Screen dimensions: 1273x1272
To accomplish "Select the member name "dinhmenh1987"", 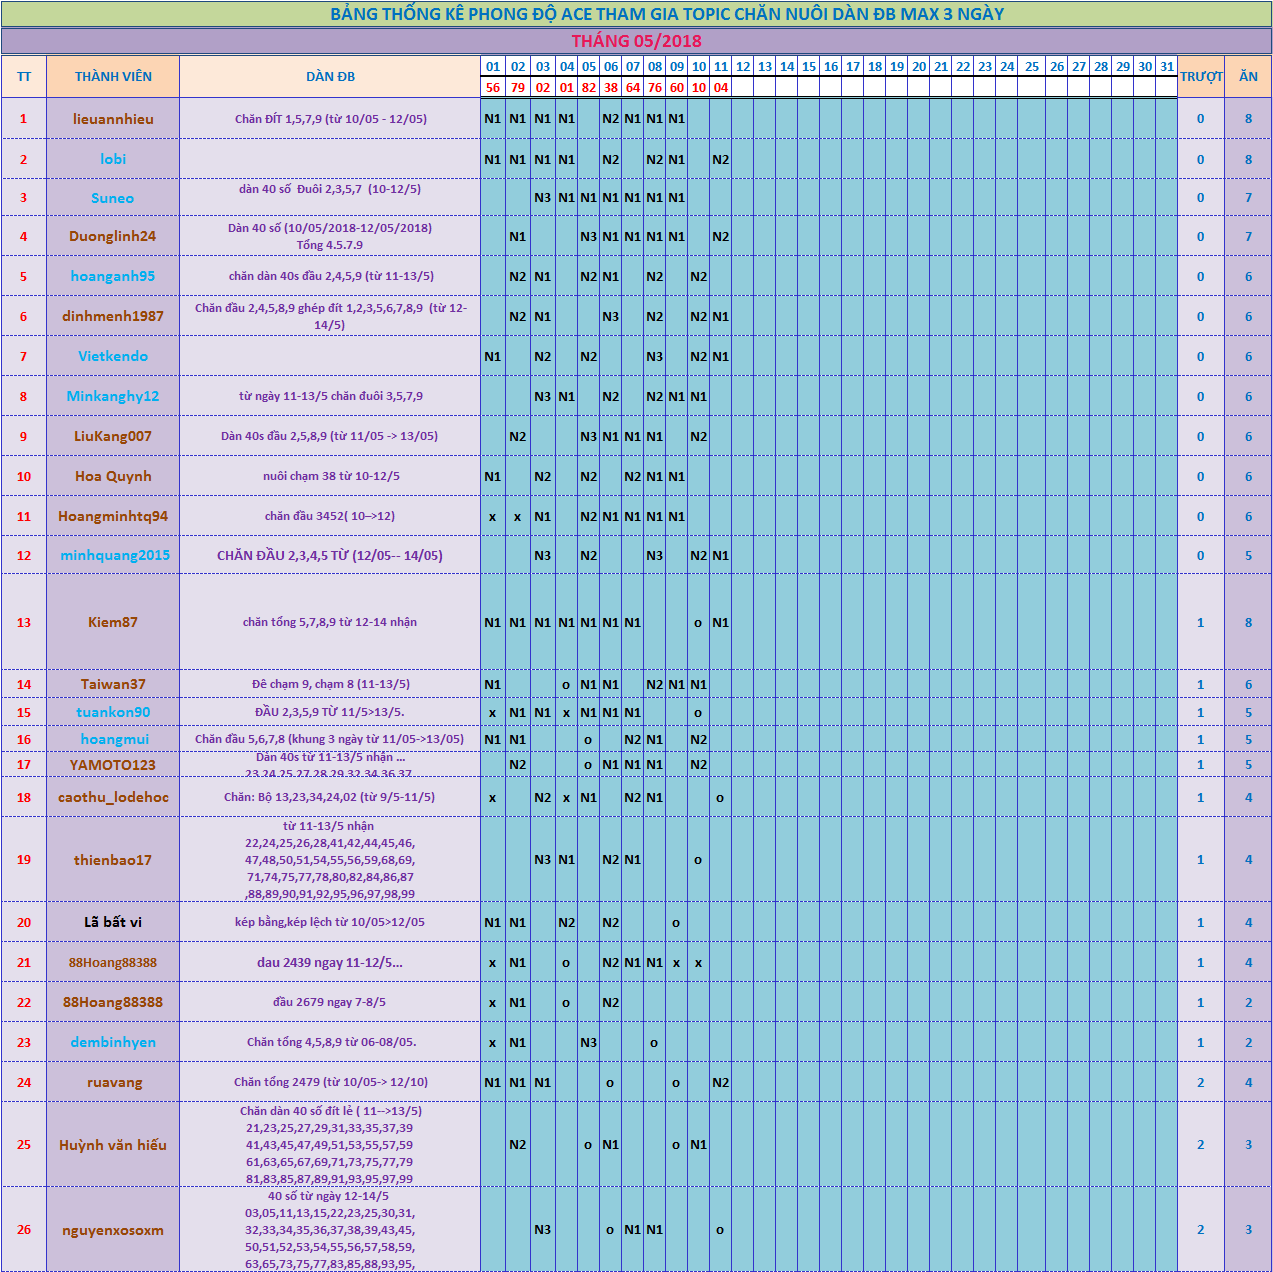I will coord(113,316).
